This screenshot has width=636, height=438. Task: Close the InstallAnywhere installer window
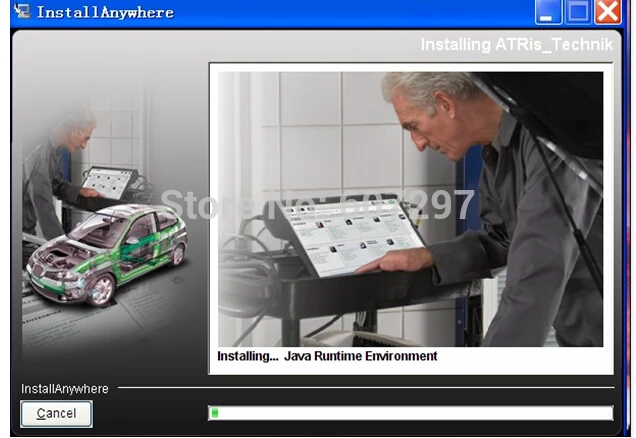tap(608, 12)
